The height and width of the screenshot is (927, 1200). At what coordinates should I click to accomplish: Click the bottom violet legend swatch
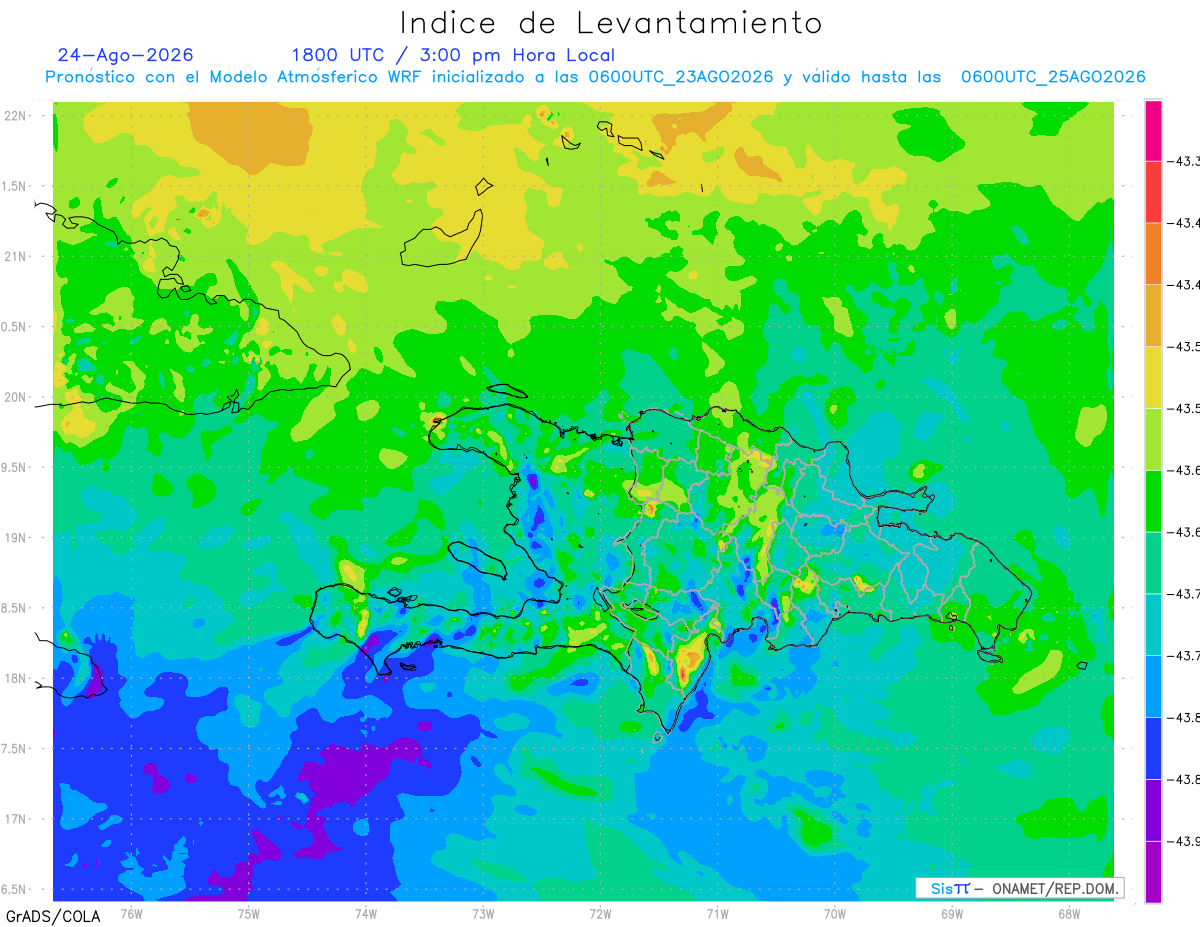click(1153, 872)
